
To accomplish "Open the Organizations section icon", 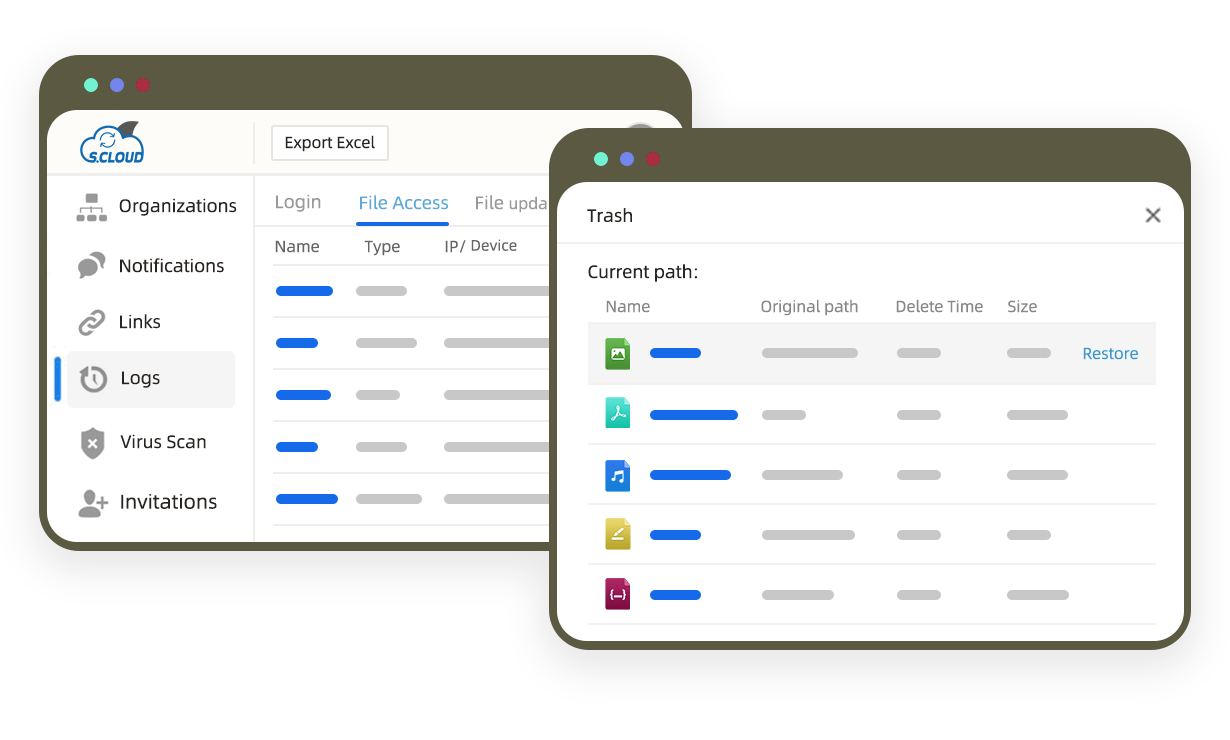I will [92, 207].
